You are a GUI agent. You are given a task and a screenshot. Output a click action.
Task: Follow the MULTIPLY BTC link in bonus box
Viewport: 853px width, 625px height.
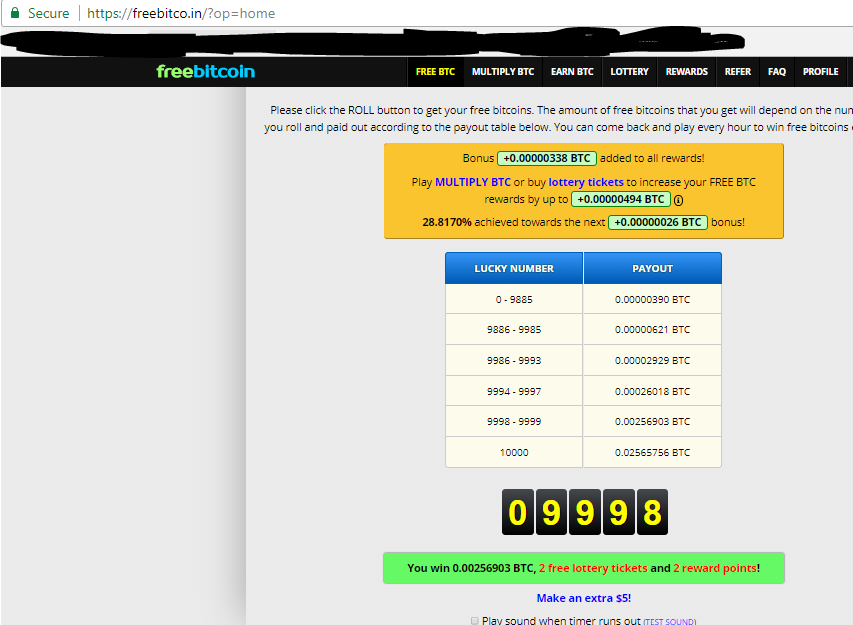473,182
